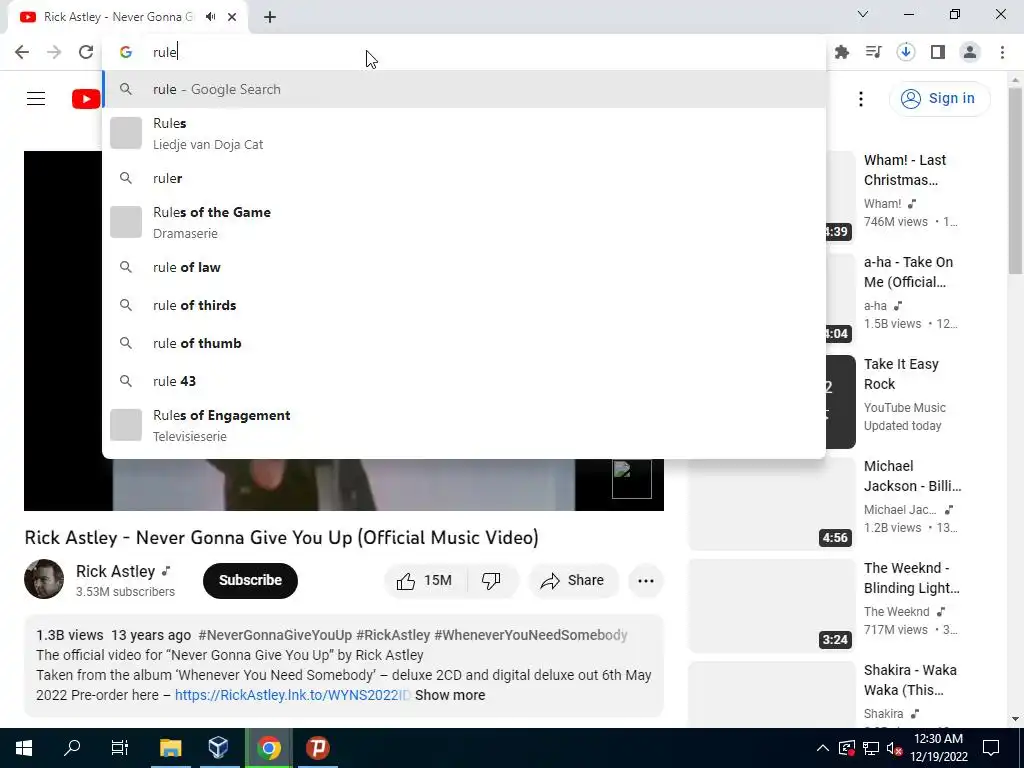
Task: Open the YouTube hamburger guide menu
Action: [36, 99]
